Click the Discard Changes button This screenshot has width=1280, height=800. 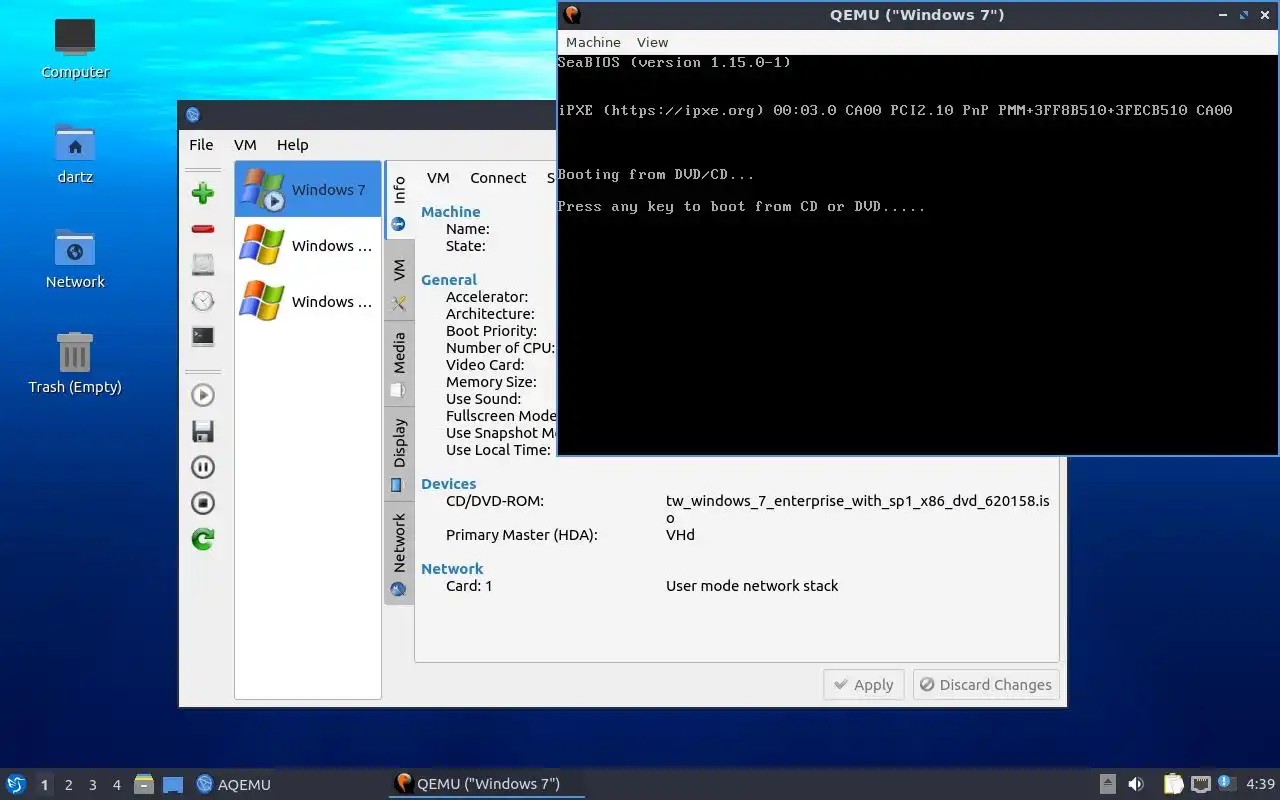986,685
